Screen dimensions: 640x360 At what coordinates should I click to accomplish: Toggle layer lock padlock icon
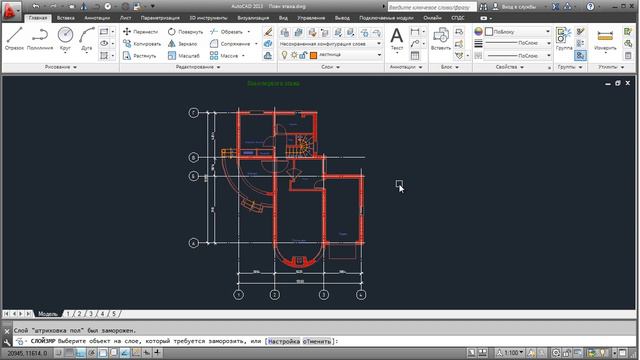303,55
